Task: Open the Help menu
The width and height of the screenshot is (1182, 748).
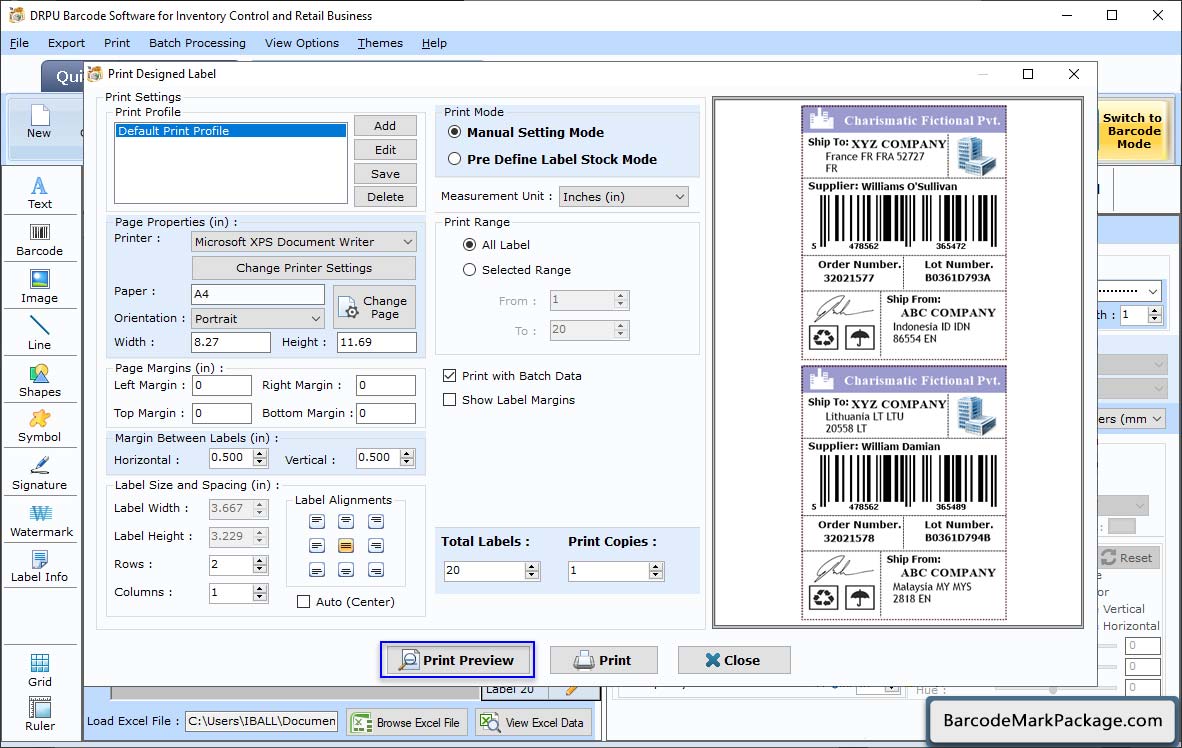Action: tap(434, 43)
